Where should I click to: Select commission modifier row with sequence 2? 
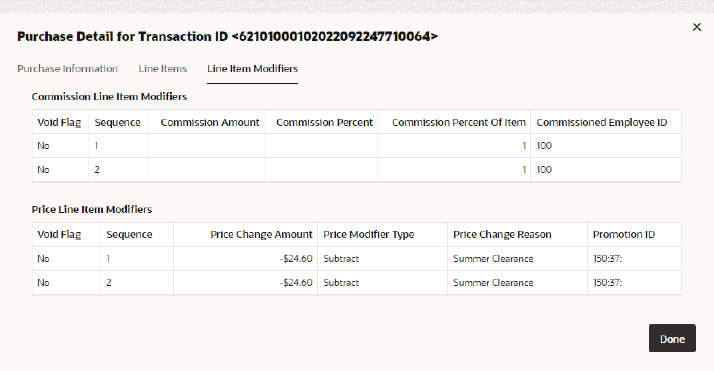point(357,170)
